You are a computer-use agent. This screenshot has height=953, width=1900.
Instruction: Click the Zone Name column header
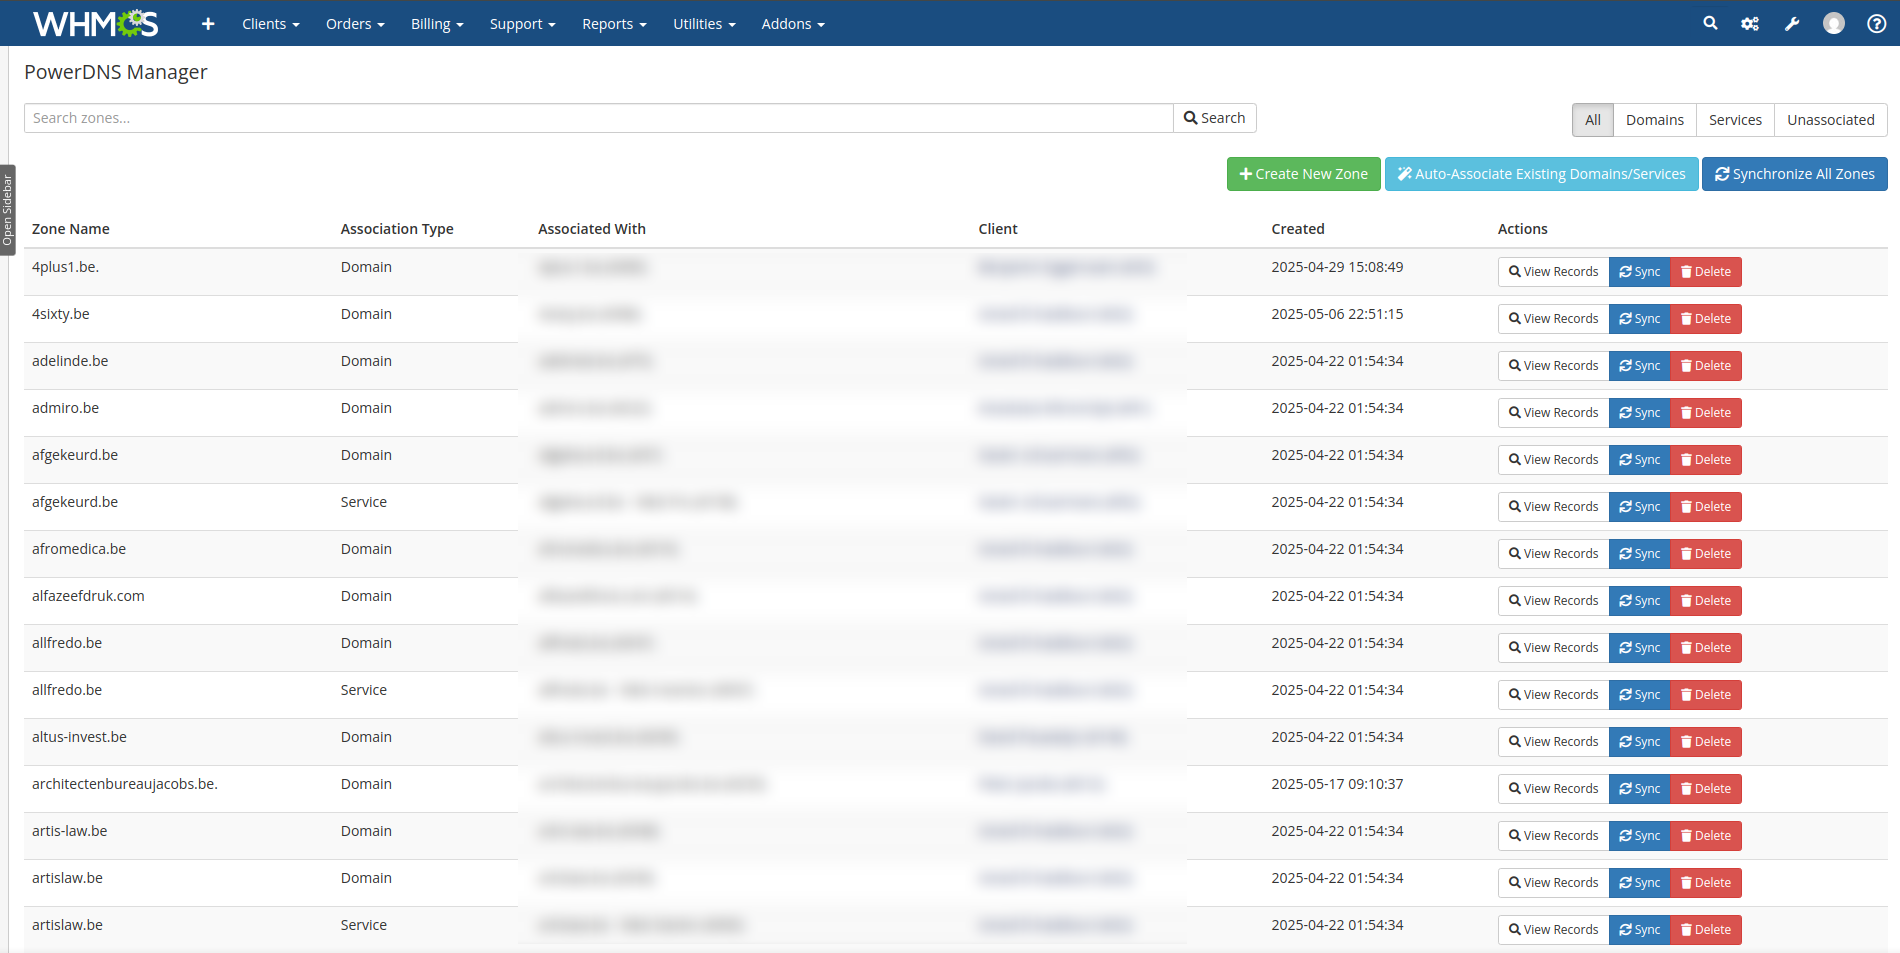tap(71, 229)
